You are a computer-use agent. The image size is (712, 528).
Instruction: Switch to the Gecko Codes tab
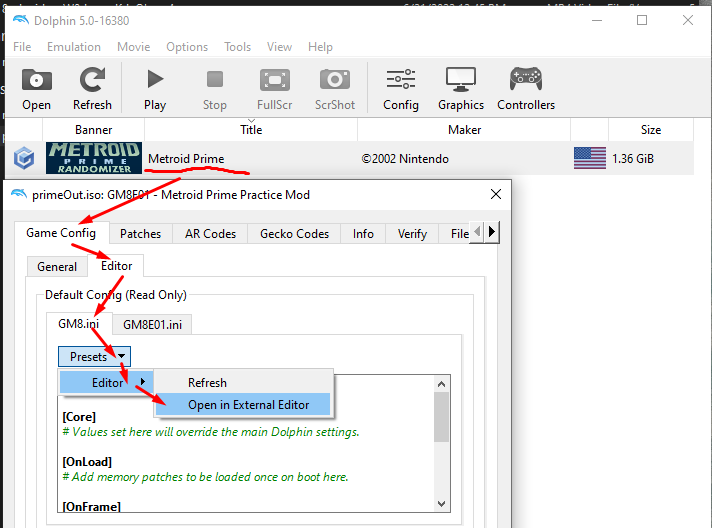coord(294,234)
